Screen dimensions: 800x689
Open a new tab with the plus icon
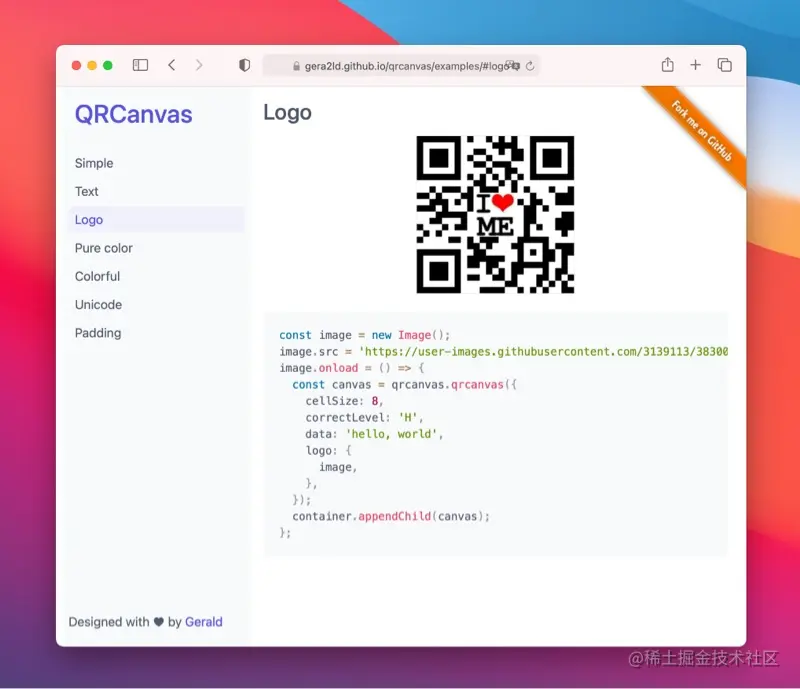click(x=695, y=65)
